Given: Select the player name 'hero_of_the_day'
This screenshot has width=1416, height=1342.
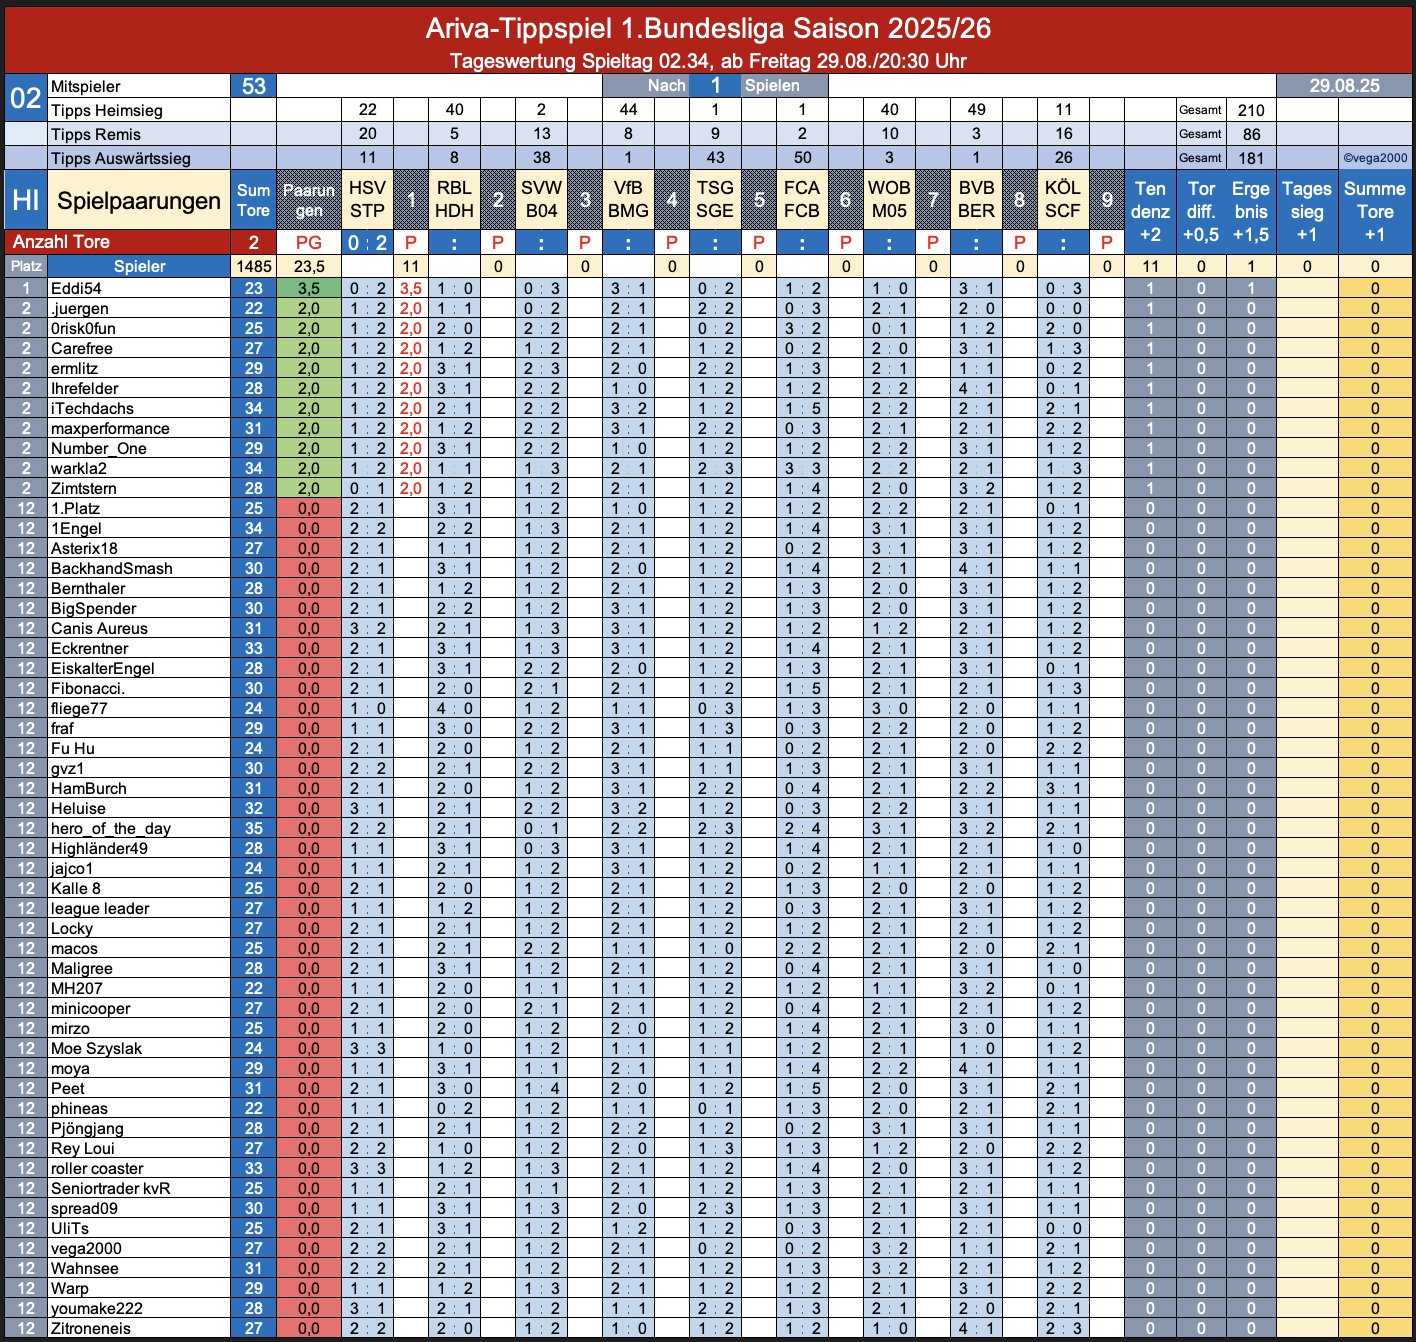Looking at the screenshot, I should tap(110, 828).
